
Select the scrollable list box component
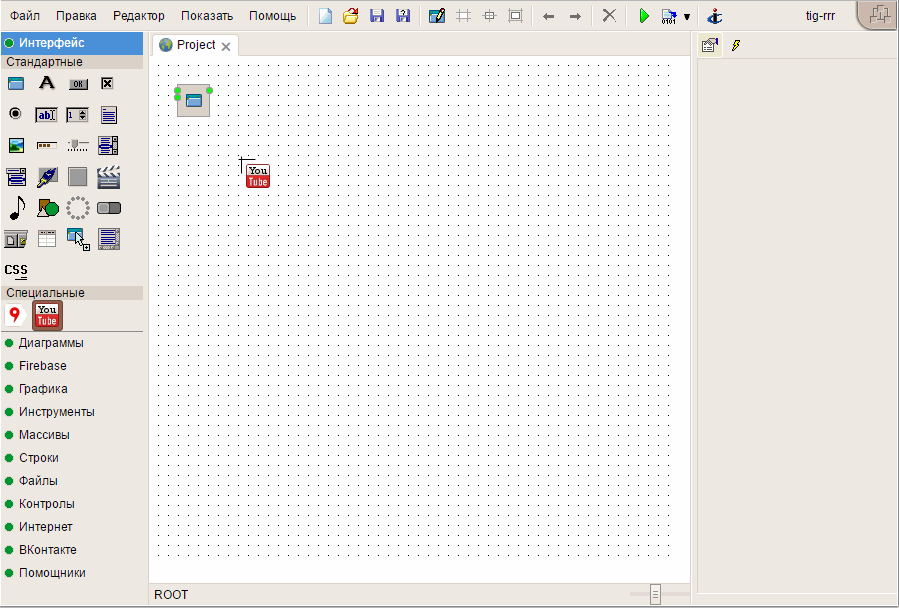pos(109,239)
